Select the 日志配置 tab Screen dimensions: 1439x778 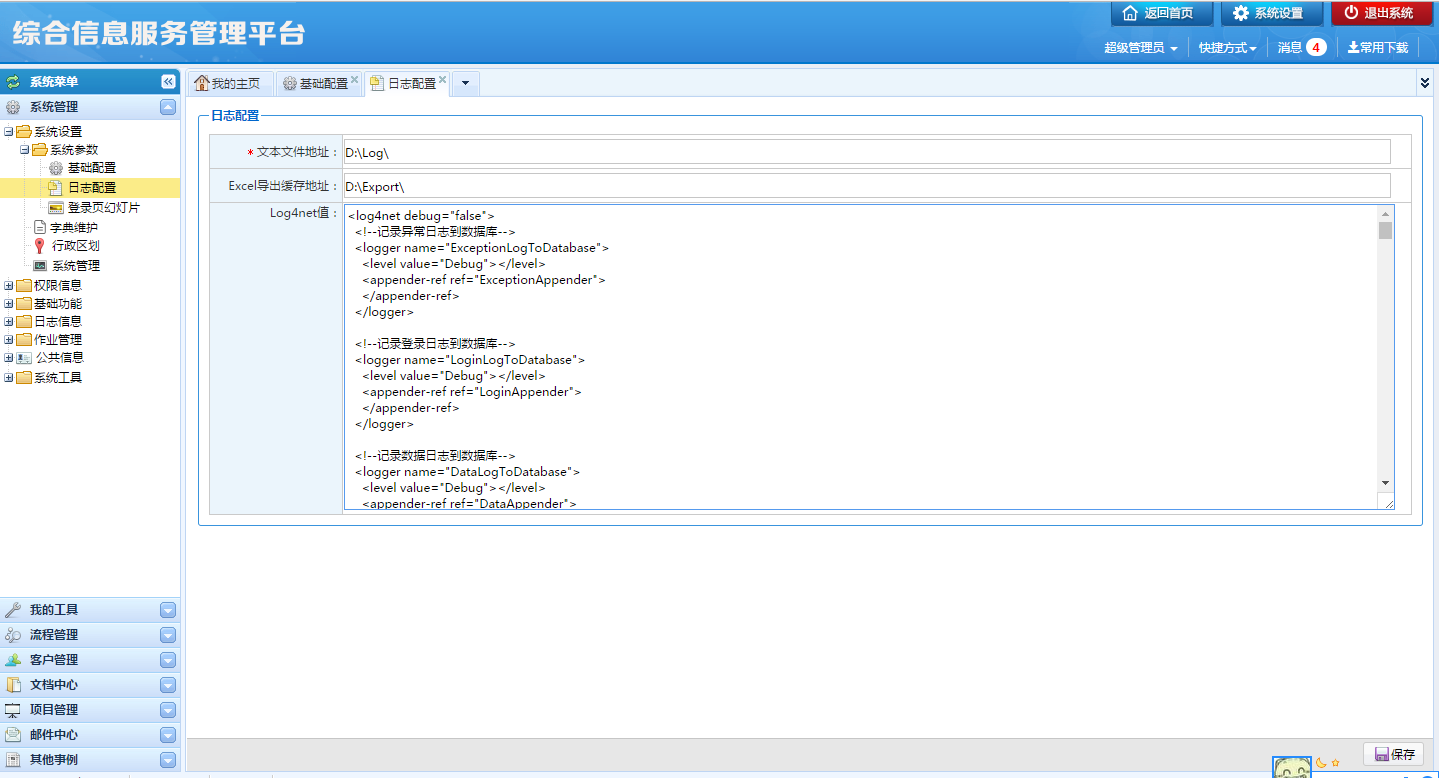[x=406, y=84]
